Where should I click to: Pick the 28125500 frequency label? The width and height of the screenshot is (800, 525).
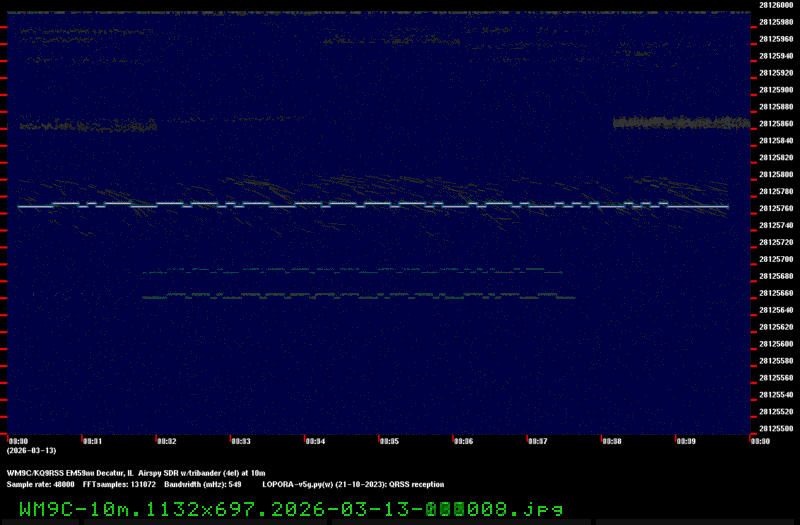[x=774, y=428]
